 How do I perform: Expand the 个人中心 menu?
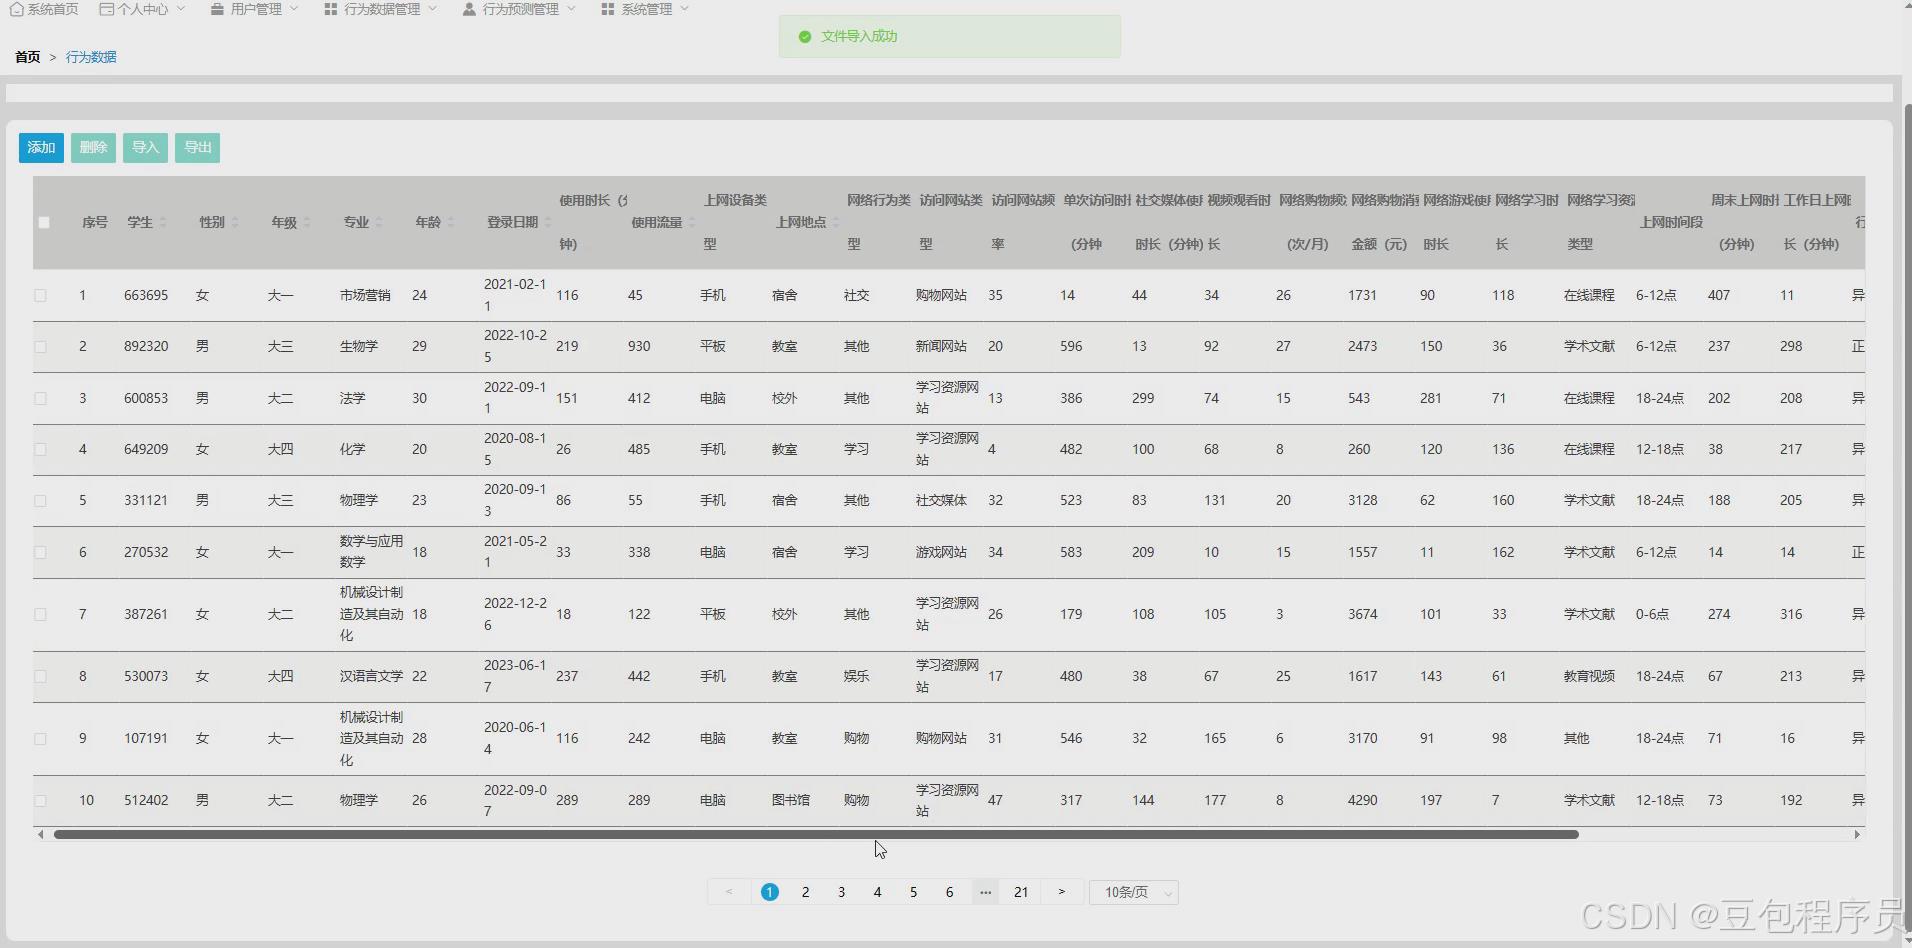142,9
